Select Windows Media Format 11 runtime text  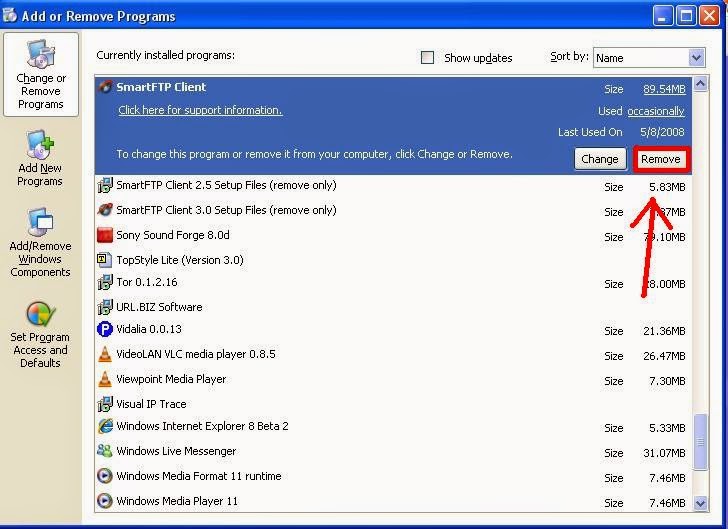point(198,476)
